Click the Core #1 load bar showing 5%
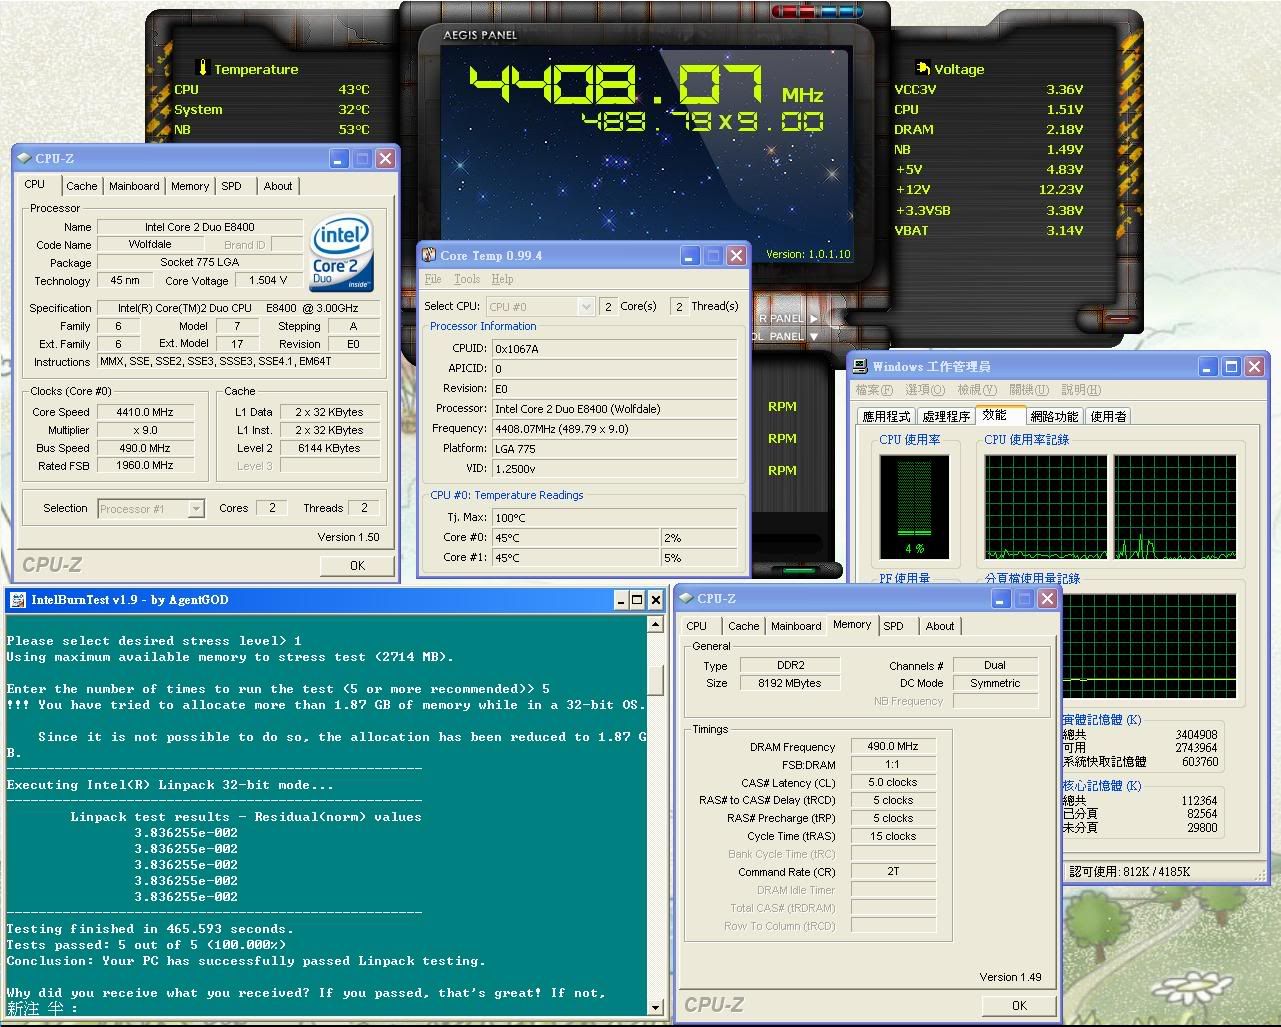This screenshot has width=1281, height=1027. [699, 557]
